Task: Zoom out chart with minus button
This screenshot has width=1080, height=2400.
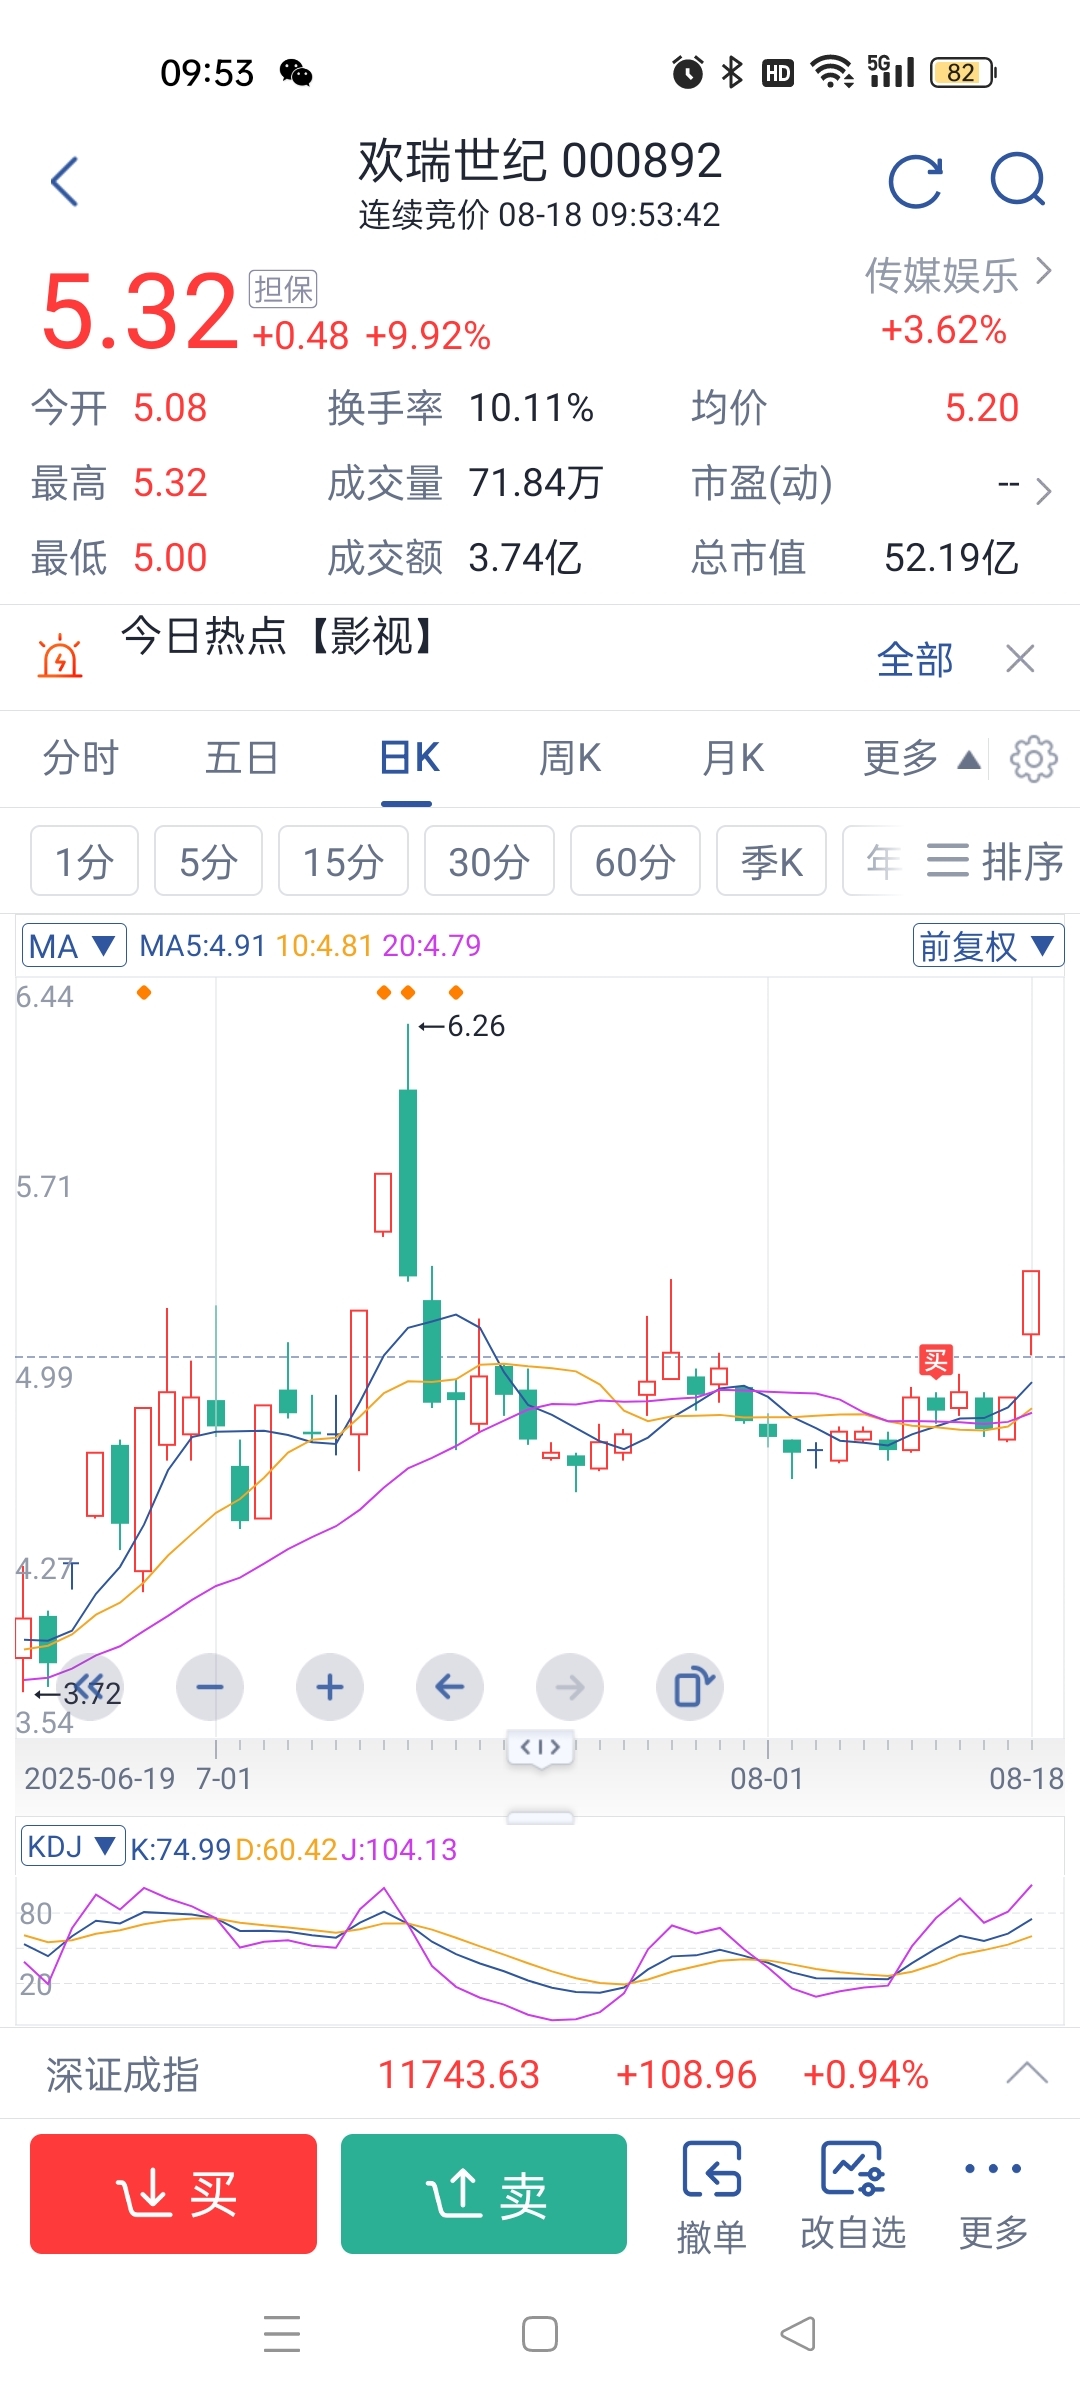Action: [x=210, y=1688]
